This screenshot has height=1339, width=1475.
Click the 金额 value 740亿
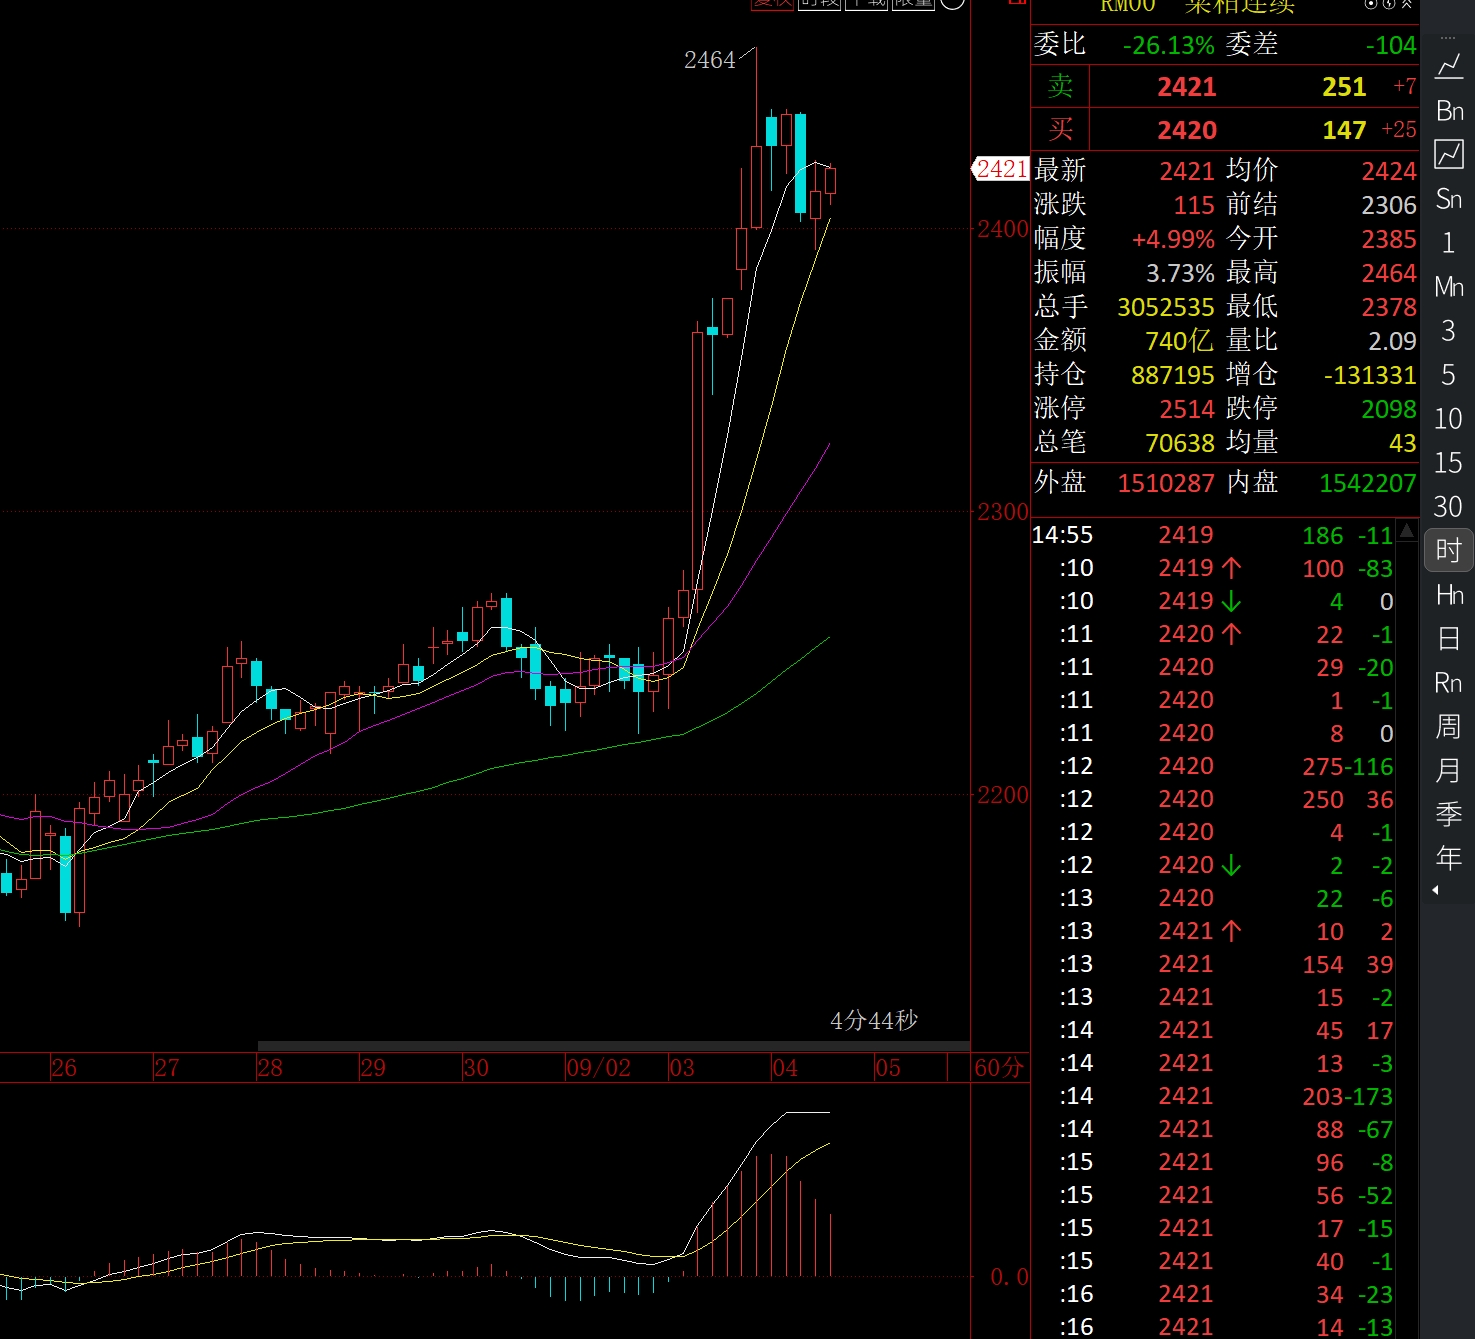tap(1180, 341)
